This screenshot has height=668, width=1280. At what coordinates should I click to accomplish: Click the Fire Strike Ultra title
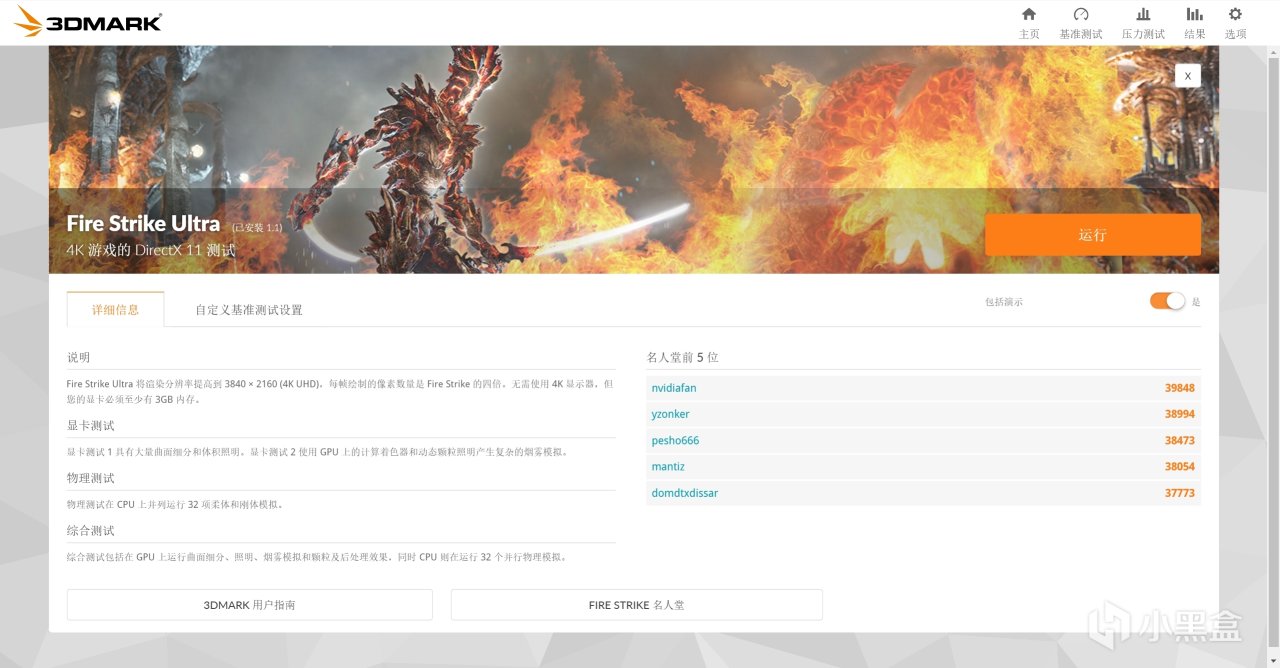(143, 224)
